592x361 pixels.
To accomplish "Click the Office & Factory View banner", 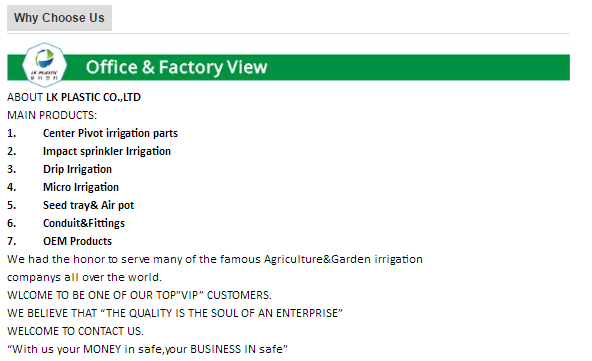I will (288, 67).
